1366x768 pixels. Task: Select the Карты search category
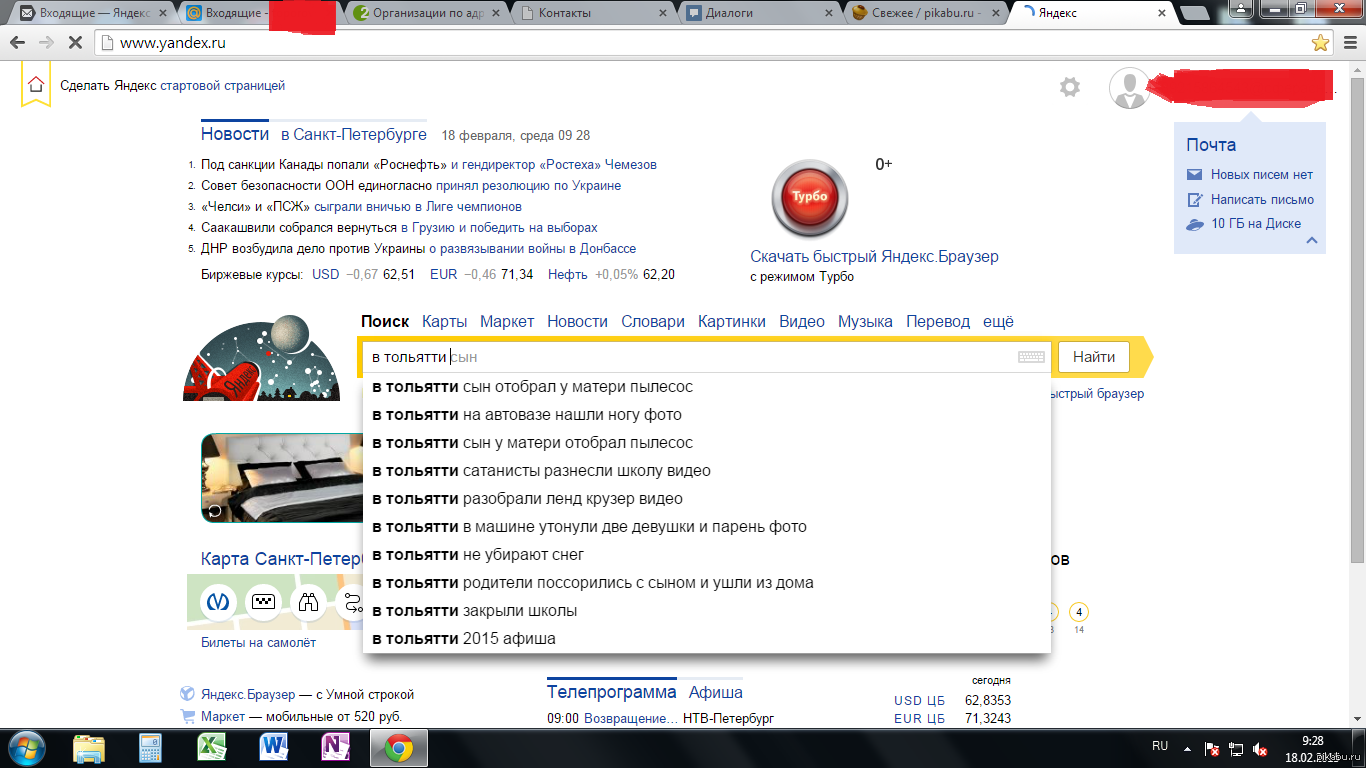tap(444, 321)
